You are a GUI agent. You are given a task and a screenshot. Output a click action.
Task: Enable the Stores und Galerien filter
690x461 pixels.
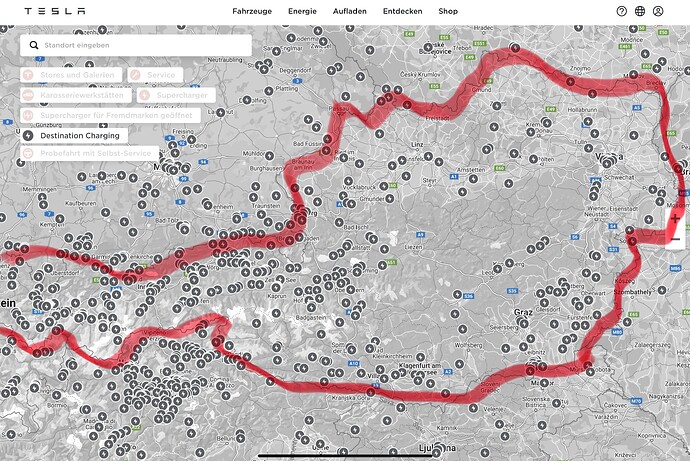click(x=71, y=75)
